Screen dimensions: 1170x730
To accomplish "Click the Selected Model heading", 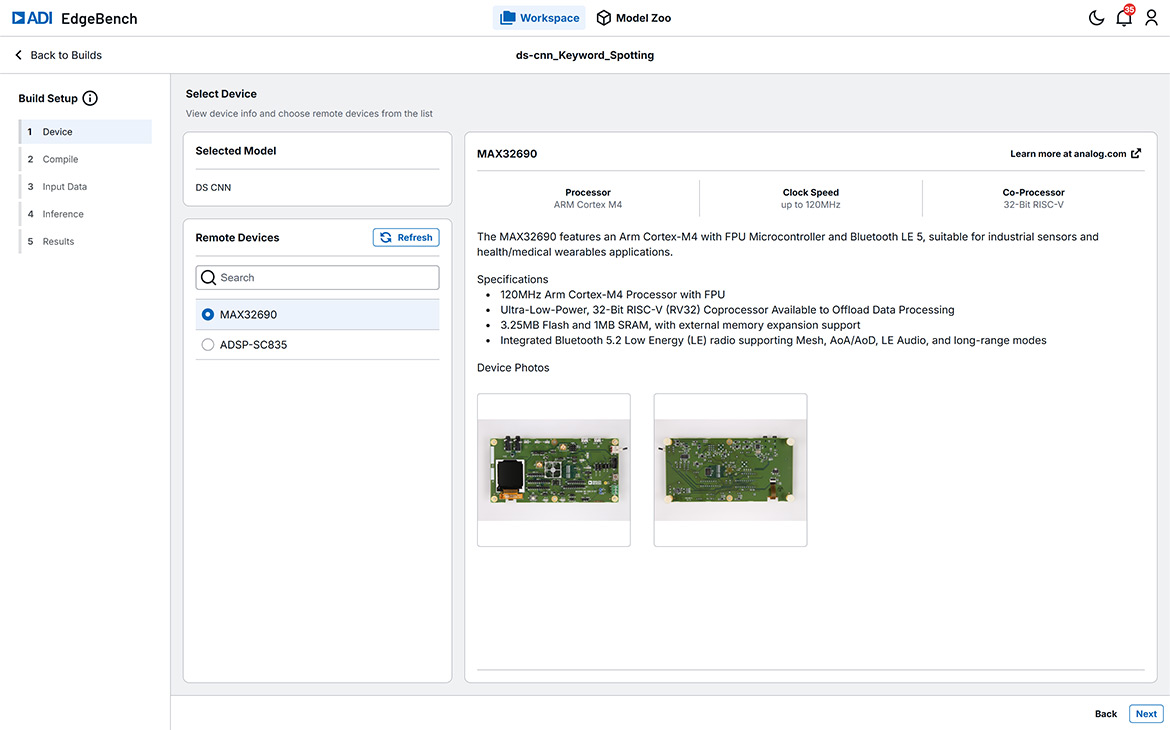I will [236, 151].
